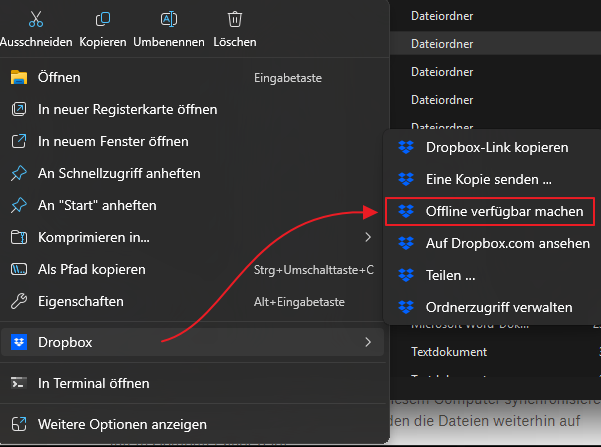The image size is (601, 447).
Task: Select In neuem Fenster öffnen
Action: pyautogui.click(x=113, y=141)
